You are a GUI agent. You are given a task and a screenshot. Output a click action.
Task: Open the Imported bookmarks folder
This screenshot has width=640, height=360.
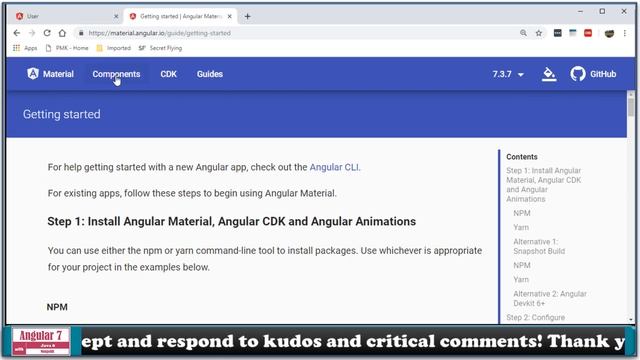point(113,48)
